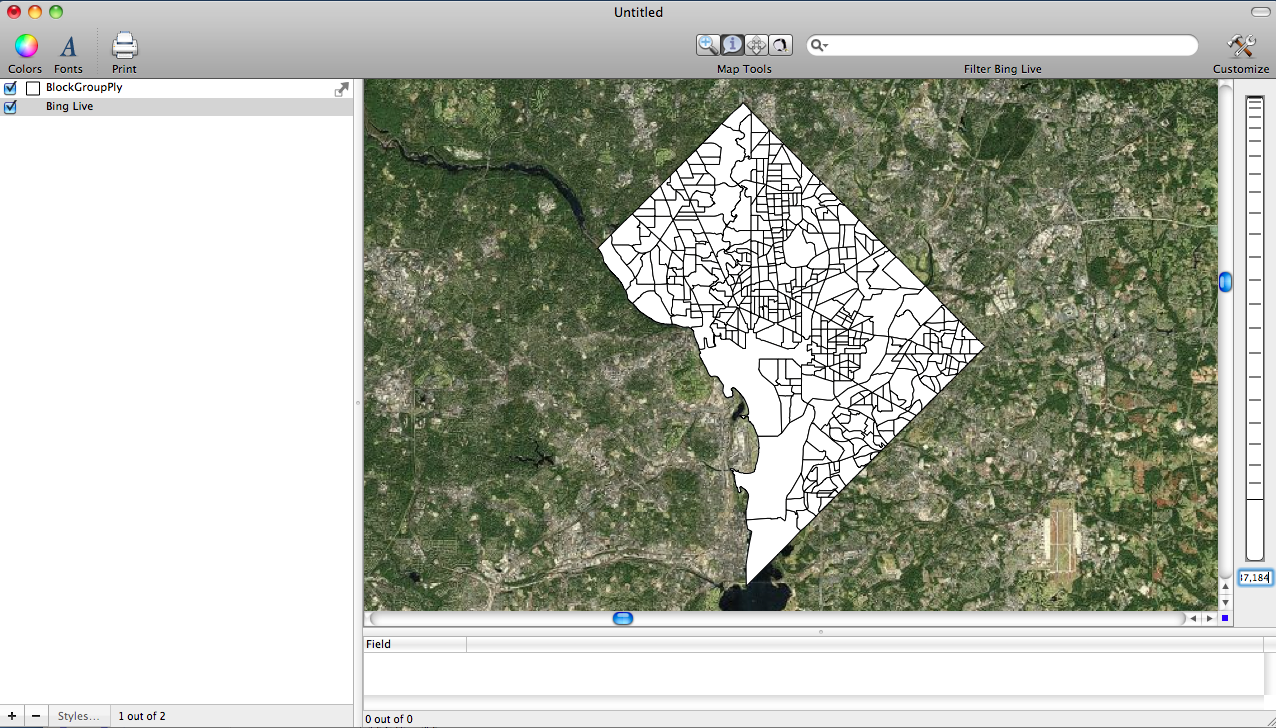
Task: Remove layer with the minus button
Action: pyautogui.click(x=36, y=716)
